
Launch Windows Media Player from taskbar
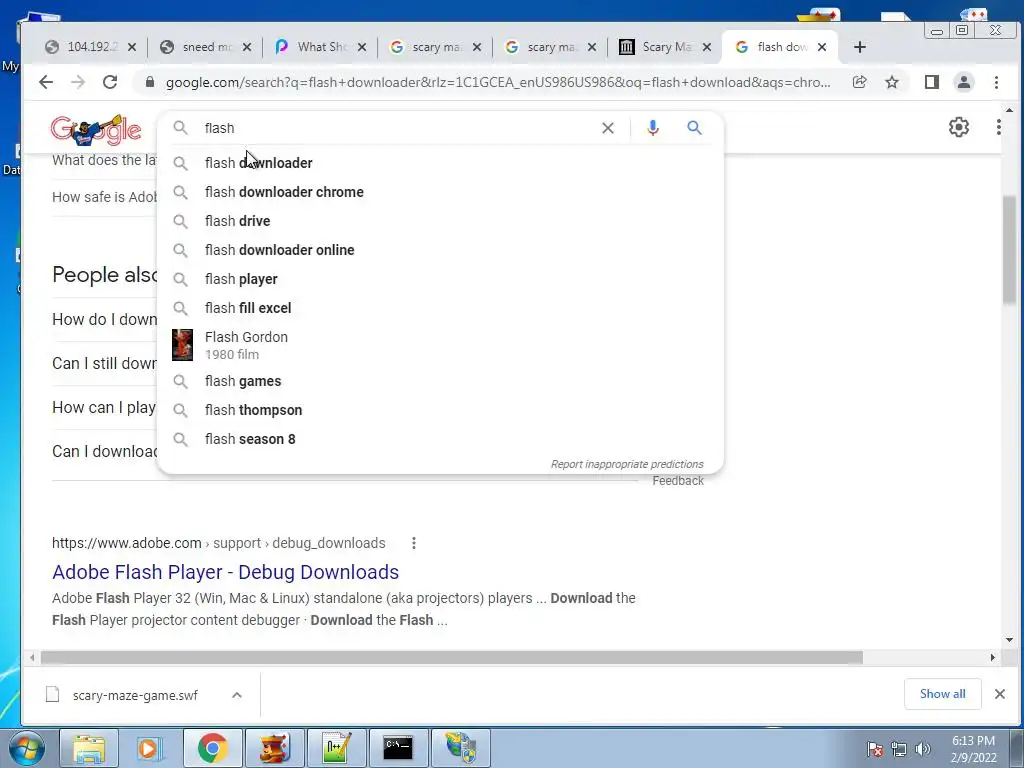tap(150, 748)
